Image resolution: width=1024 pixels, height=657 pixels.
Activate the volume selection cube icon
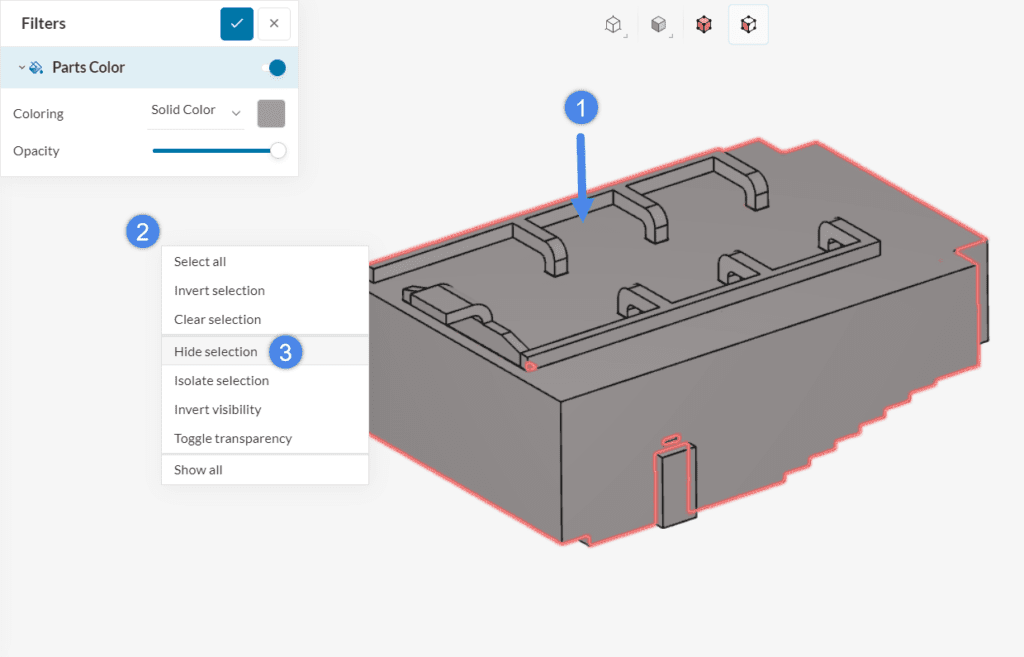(x=704, y=25)
